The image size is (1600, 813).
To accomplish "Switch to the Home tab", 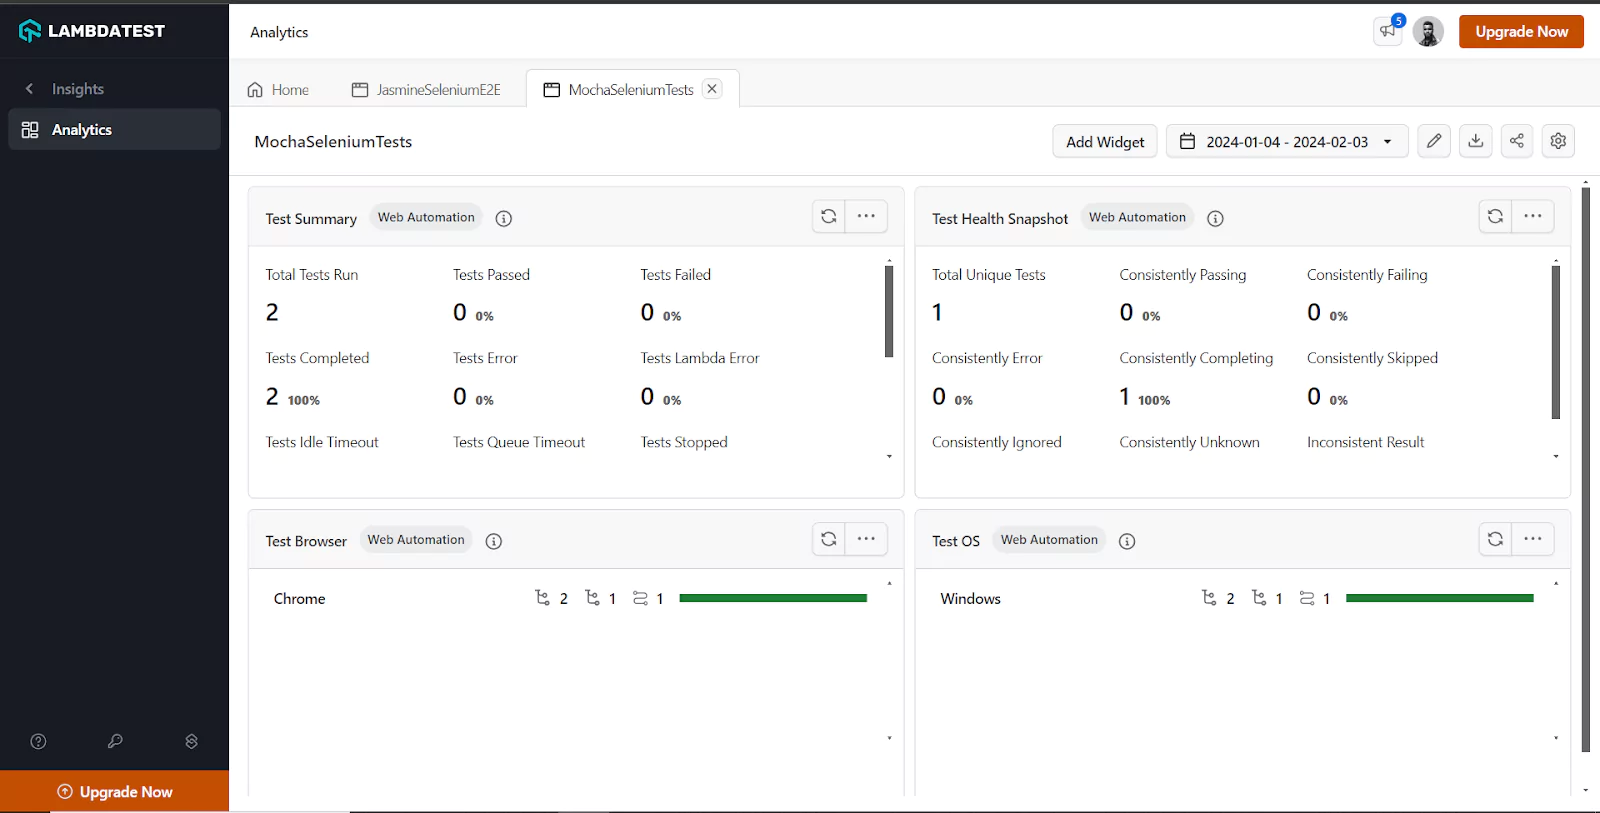I will (x=278, y=90).
